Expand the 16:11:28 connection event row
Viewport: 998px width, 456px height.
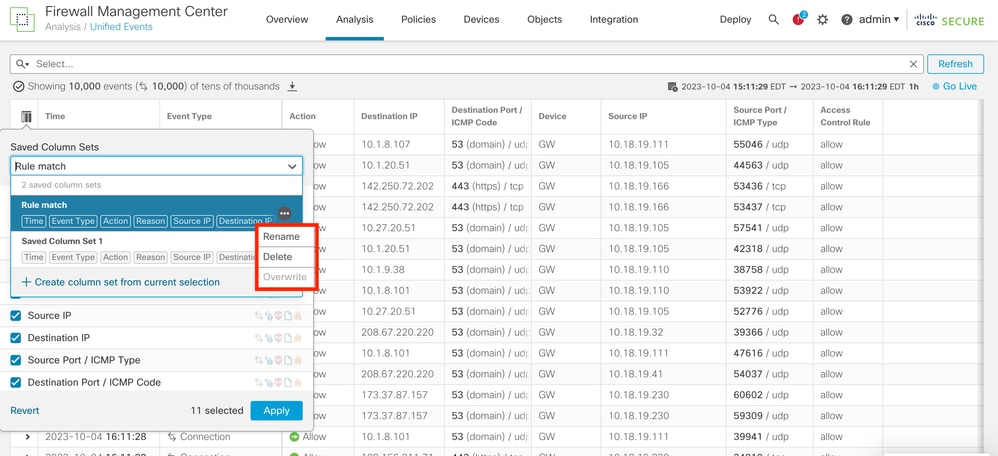[x=27, y=437]
